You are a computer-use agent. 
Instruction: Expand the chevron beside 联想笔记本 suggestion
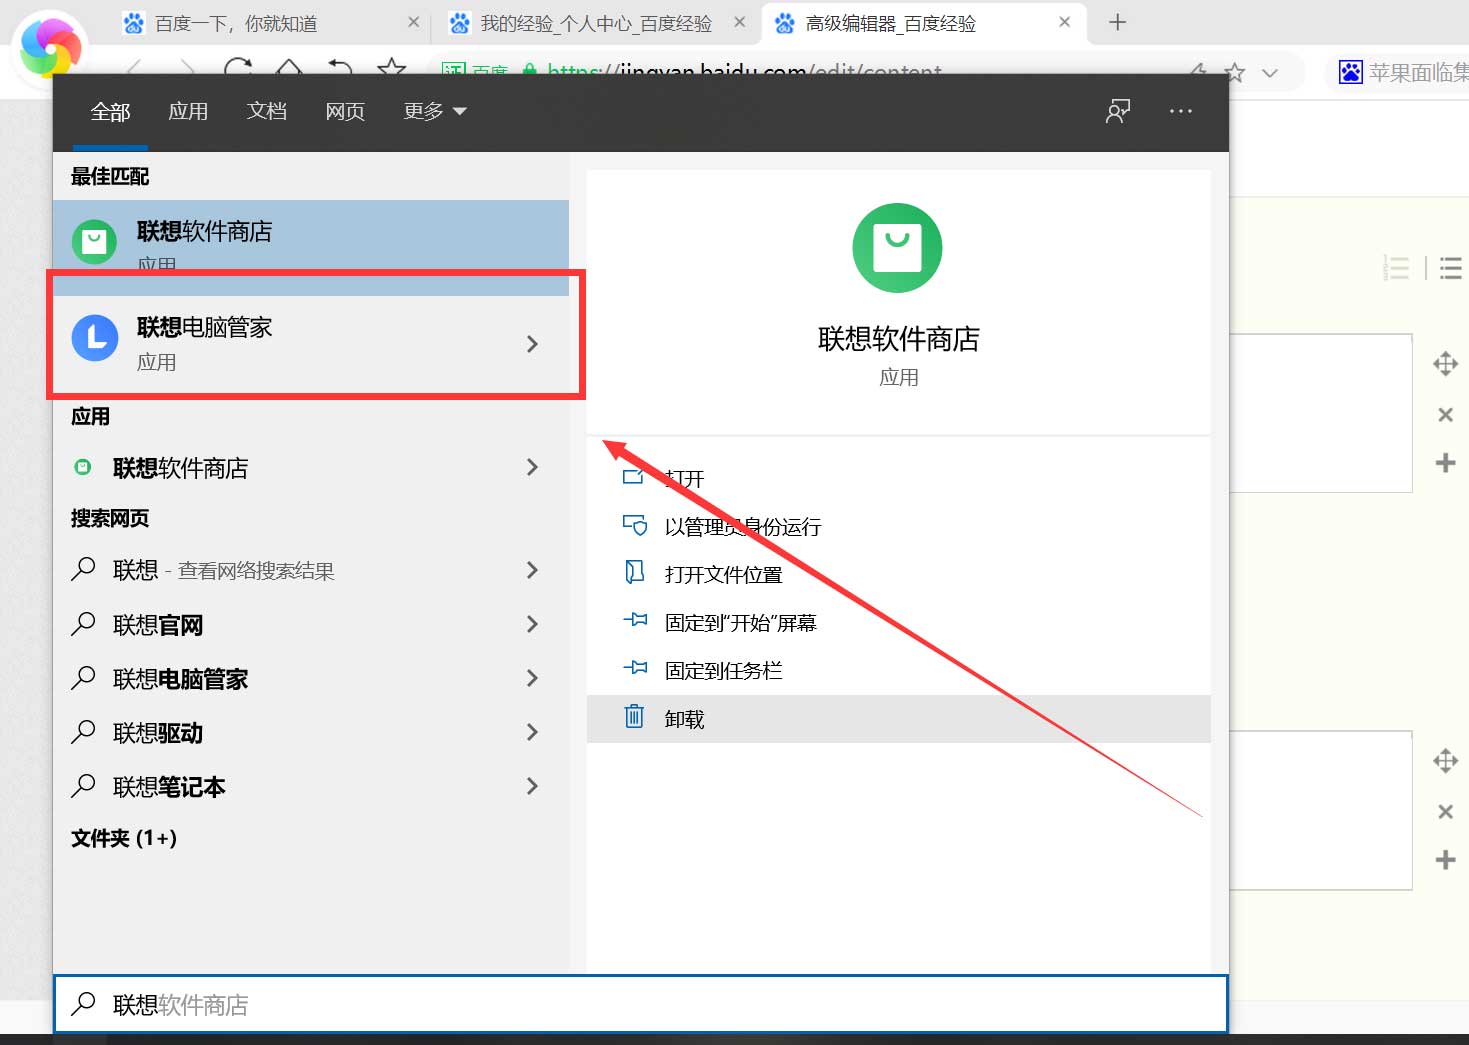tap(532, 786)
